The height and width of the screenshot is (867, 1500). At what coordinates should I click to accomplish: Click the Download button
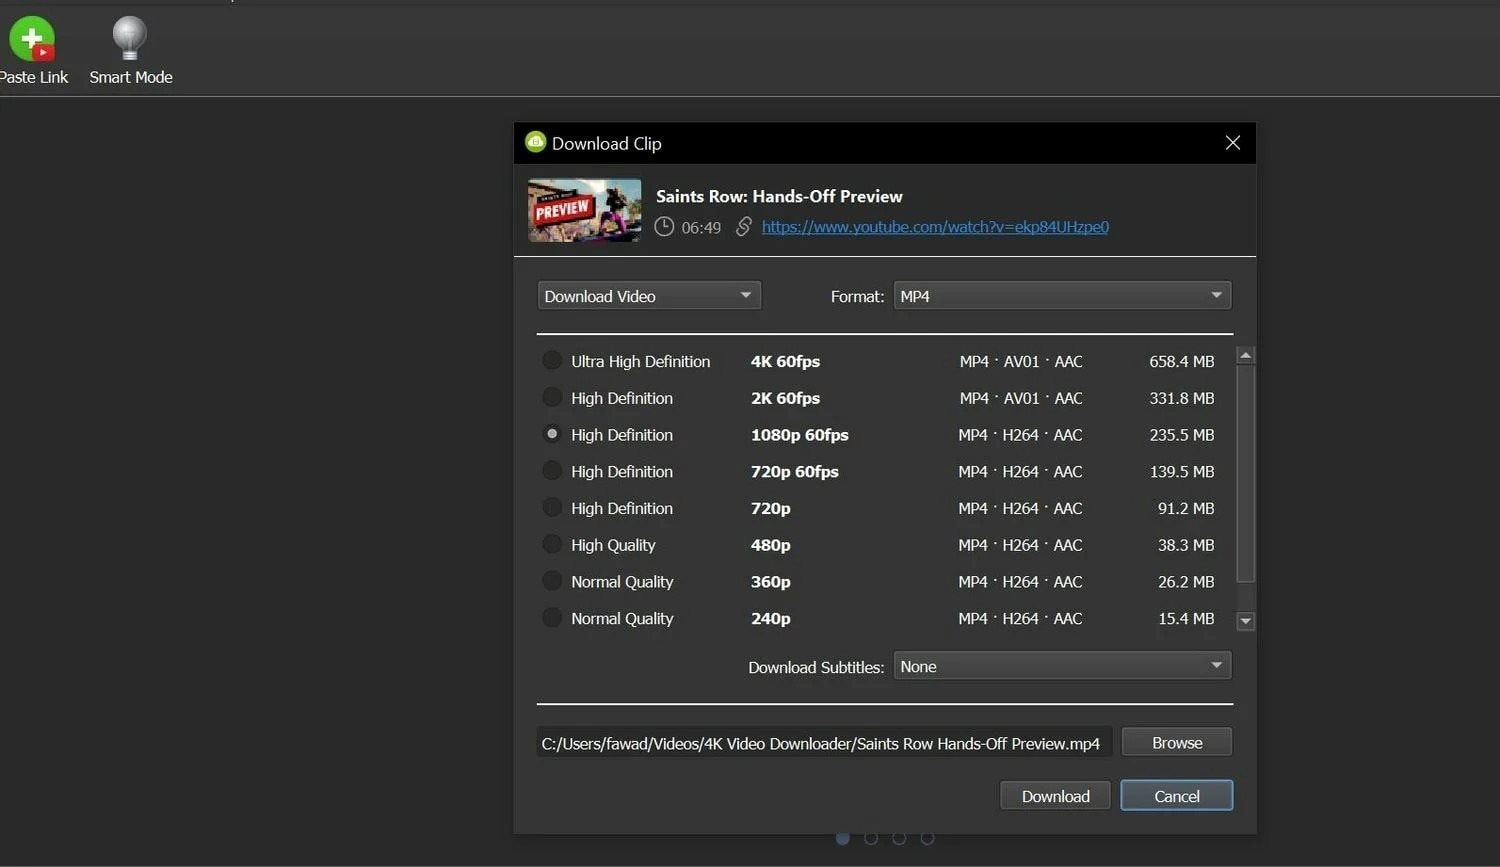click(1055, 796)
